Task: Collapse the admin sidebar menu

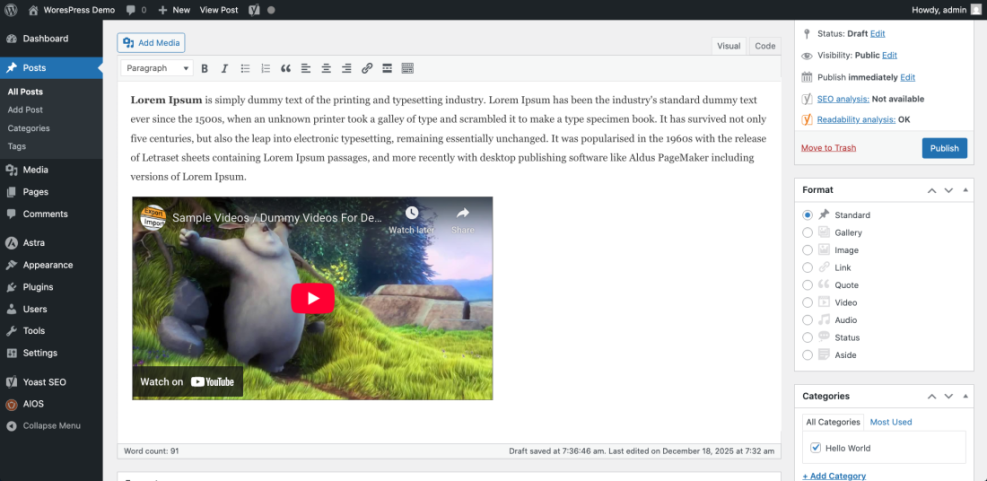Action: point(51,426)
